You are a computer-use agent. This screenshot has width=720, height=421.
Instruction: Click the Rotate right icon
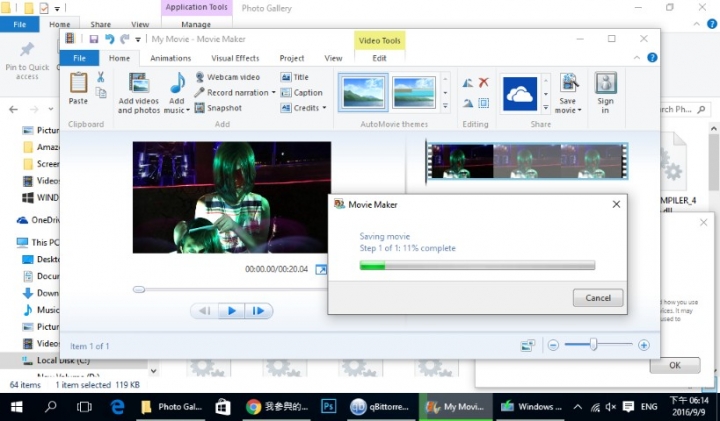tap(468, 103)
